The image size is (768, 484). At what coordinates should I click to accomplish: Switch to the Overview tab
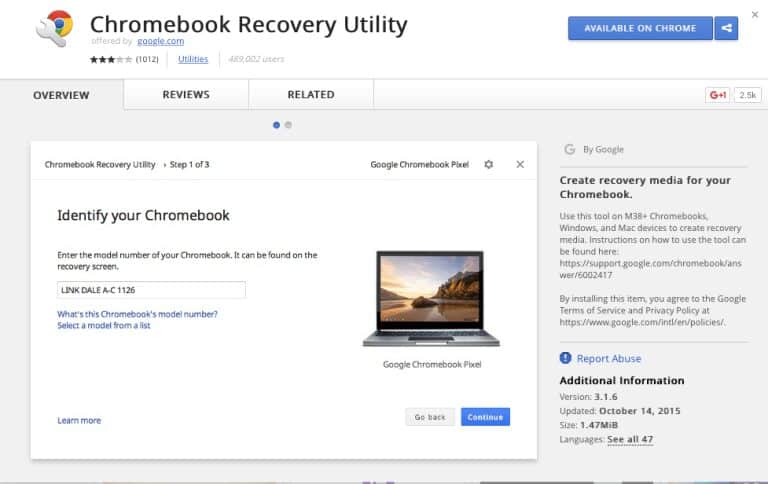tap(61, 95)
